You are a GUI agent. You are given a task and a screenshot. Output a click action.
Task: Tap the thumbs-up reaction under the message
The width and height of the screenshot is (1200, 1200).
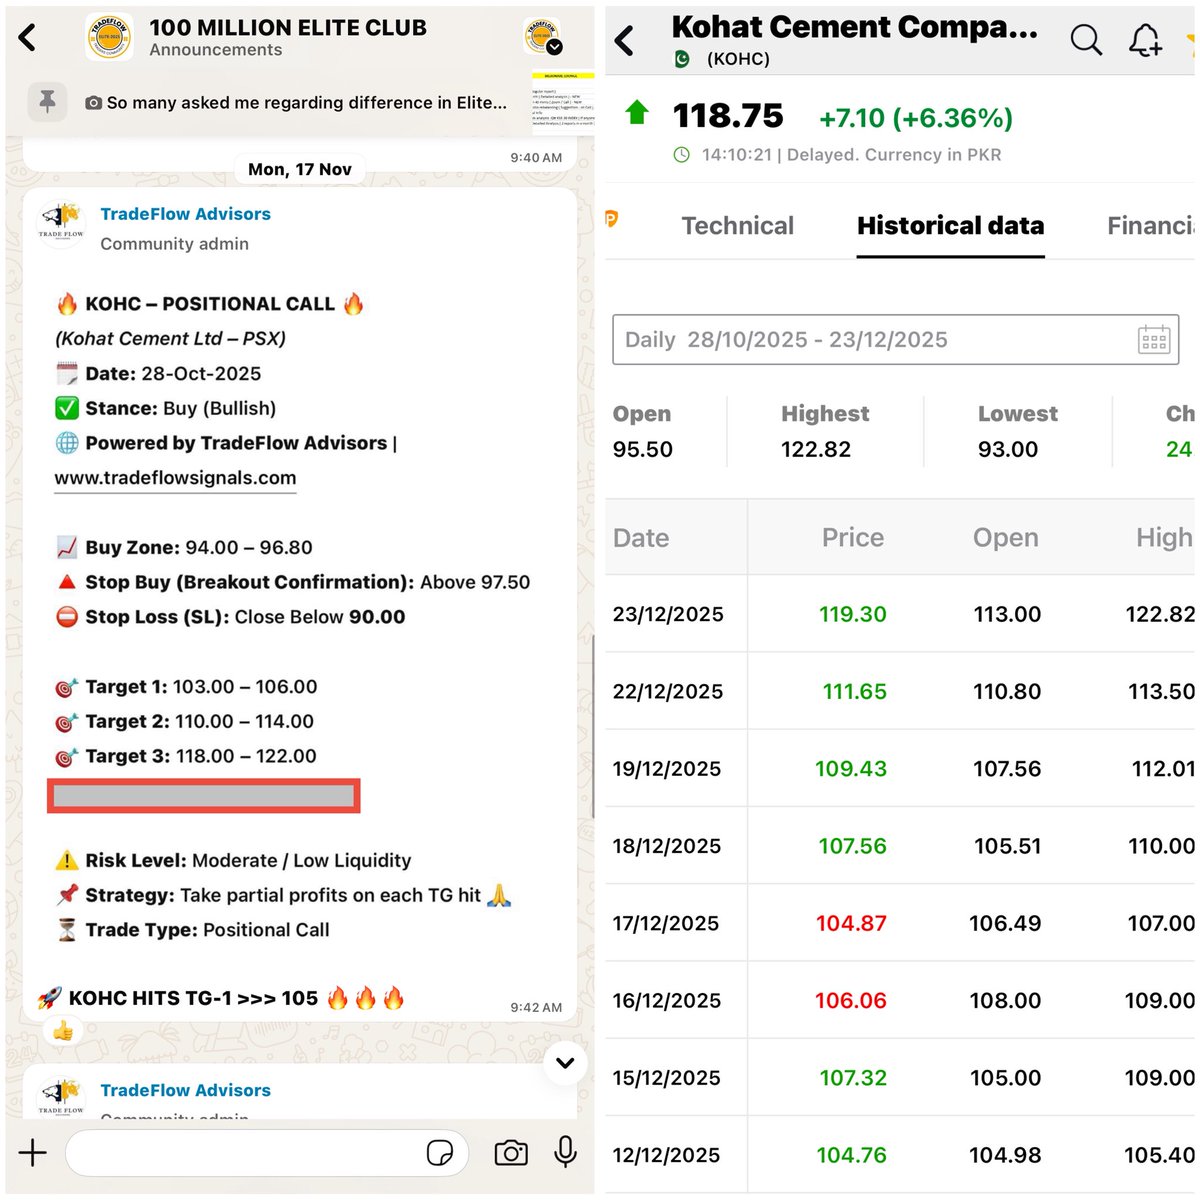(63, 1031)
